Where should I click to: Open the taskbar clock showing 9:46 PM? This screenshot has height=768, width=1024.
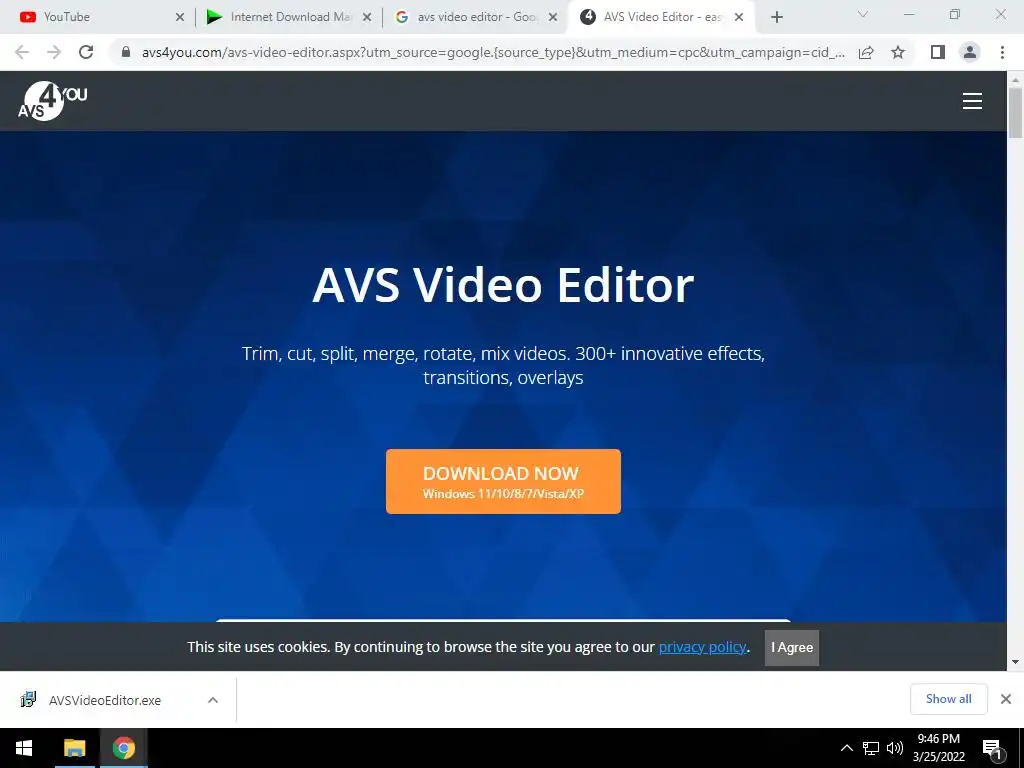[938, 748]
